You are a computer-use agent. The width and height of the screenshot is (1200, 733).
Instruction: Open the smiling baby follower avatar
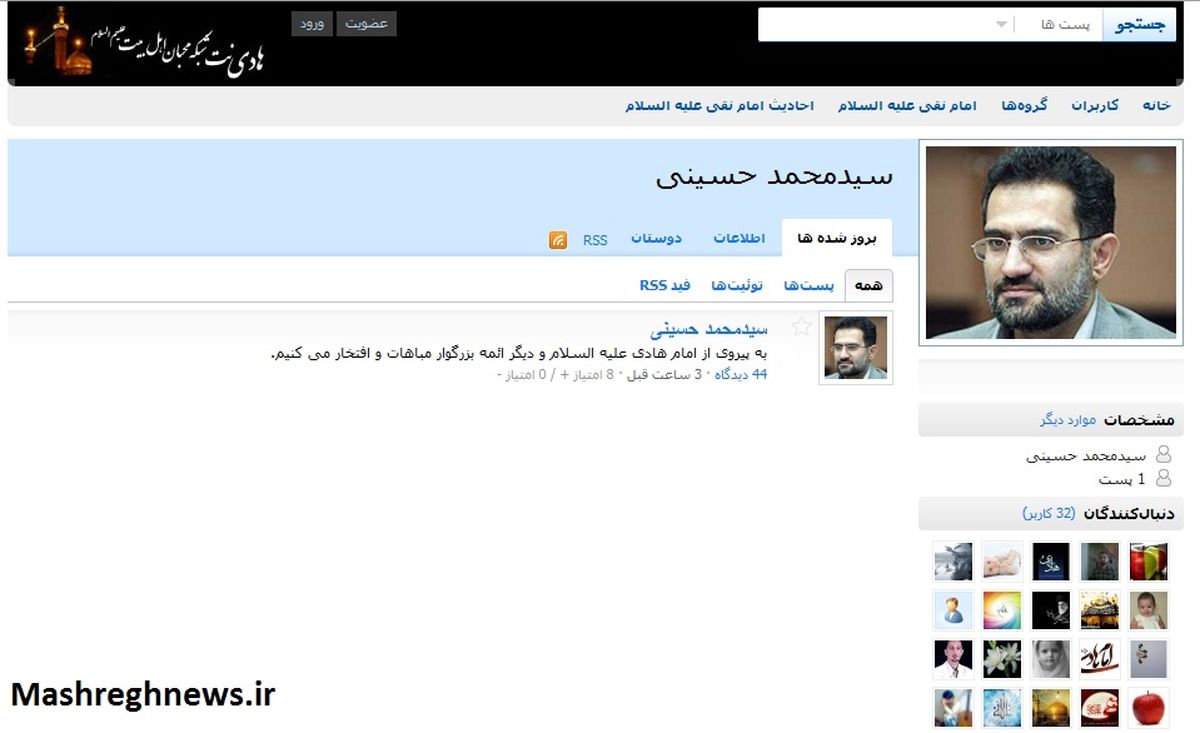point(1148,610)
